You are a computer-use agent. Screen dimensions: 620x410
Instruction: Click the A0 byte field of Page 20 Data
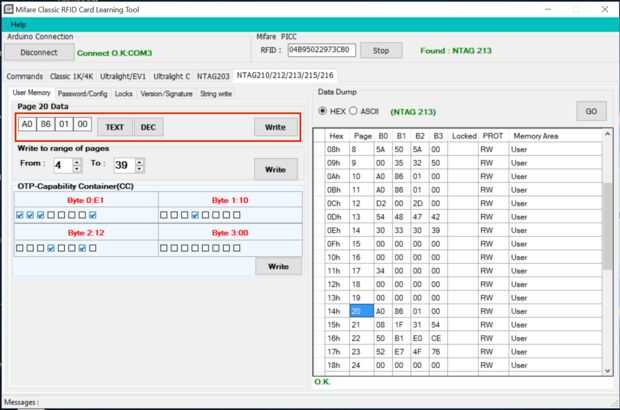[27, 124]
